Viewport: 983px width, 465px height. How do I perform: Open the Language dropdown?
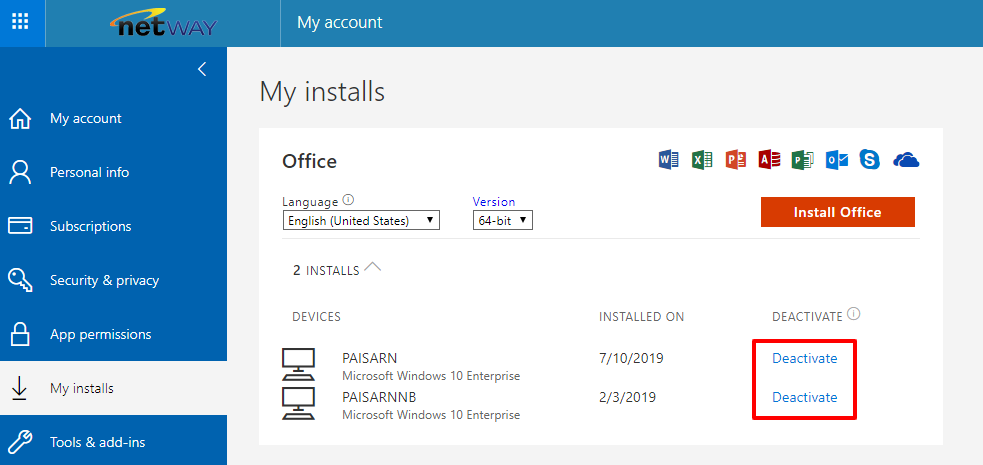point(361,220)
